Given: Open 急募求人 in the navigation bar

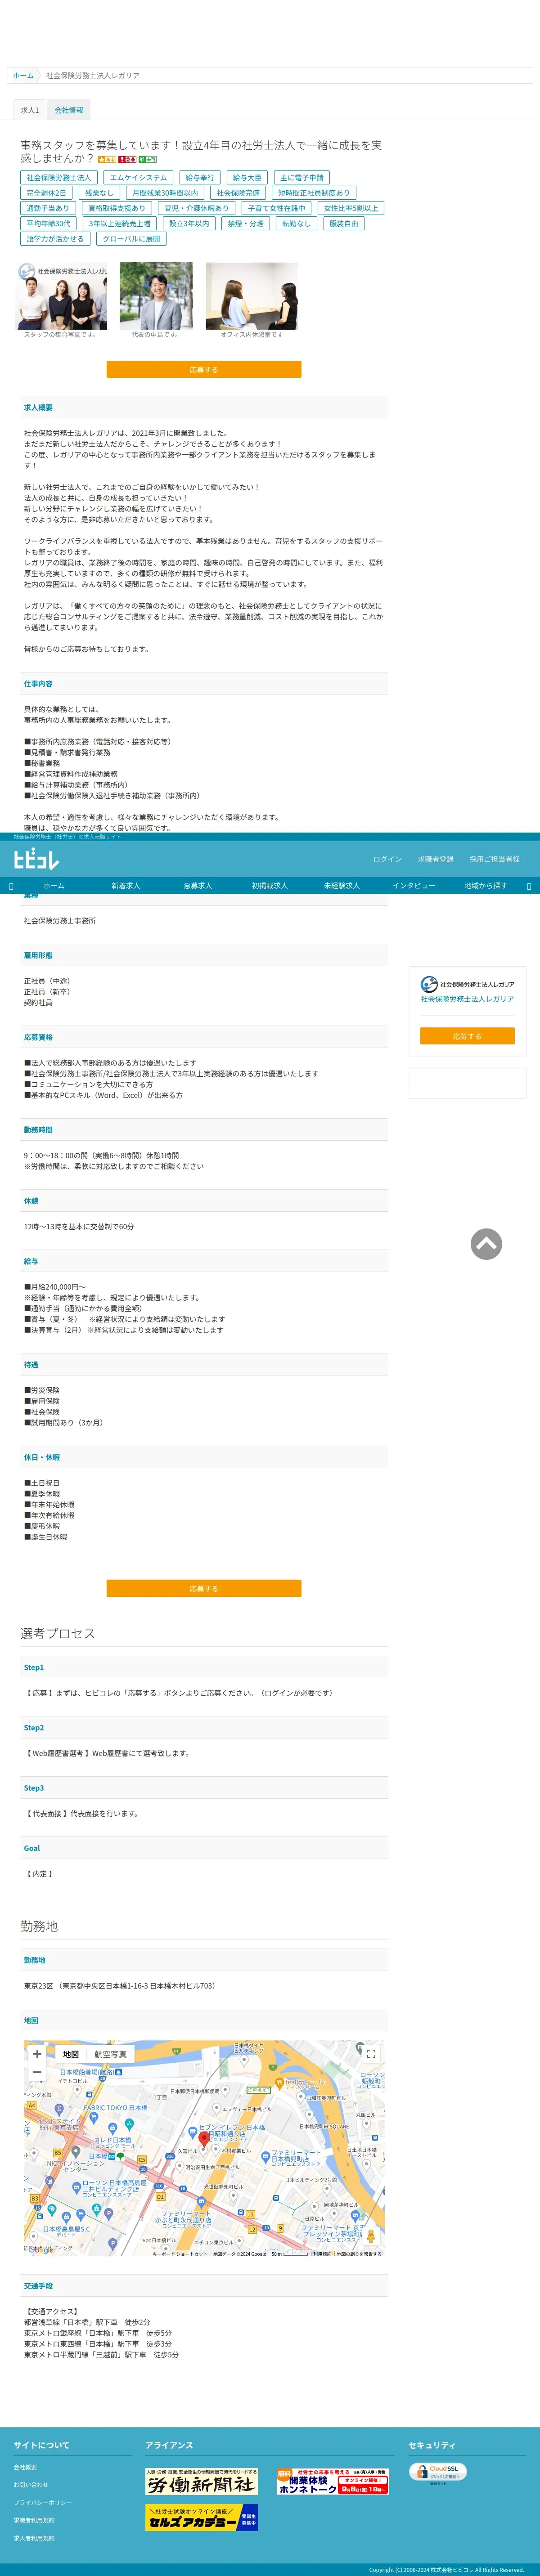Looking at the screenshot, I should click(198, 886).
